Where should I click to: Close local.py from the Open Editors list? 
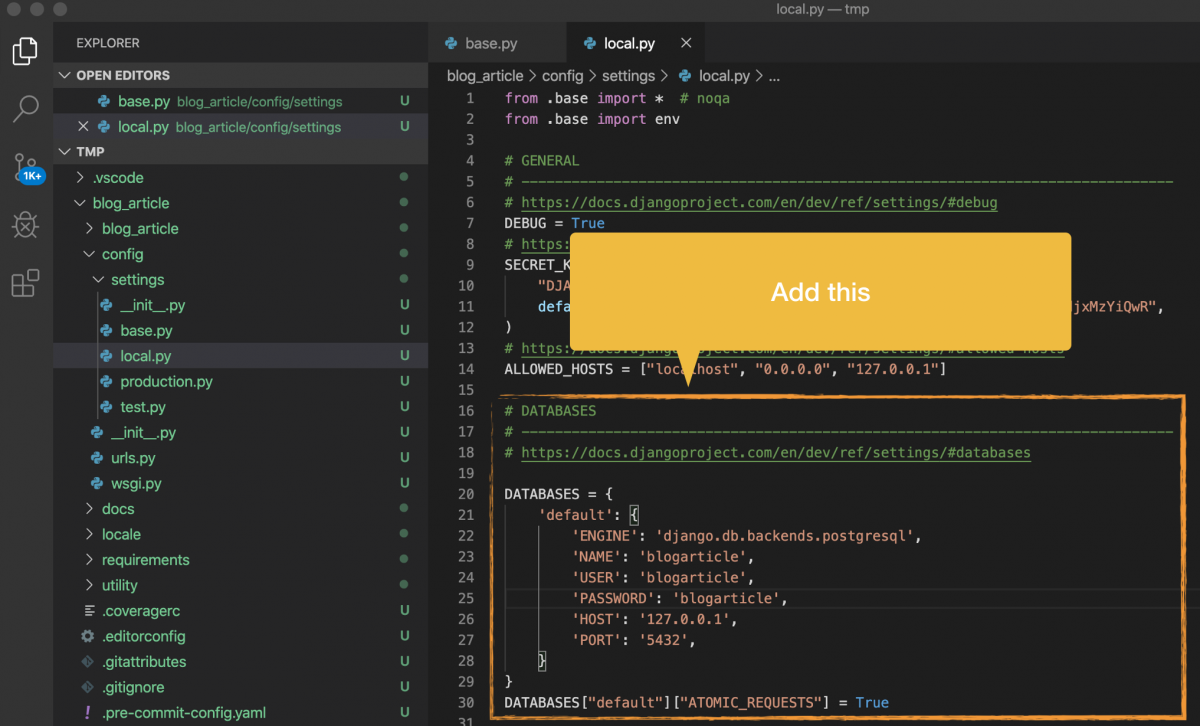click(x=83, y=126)
